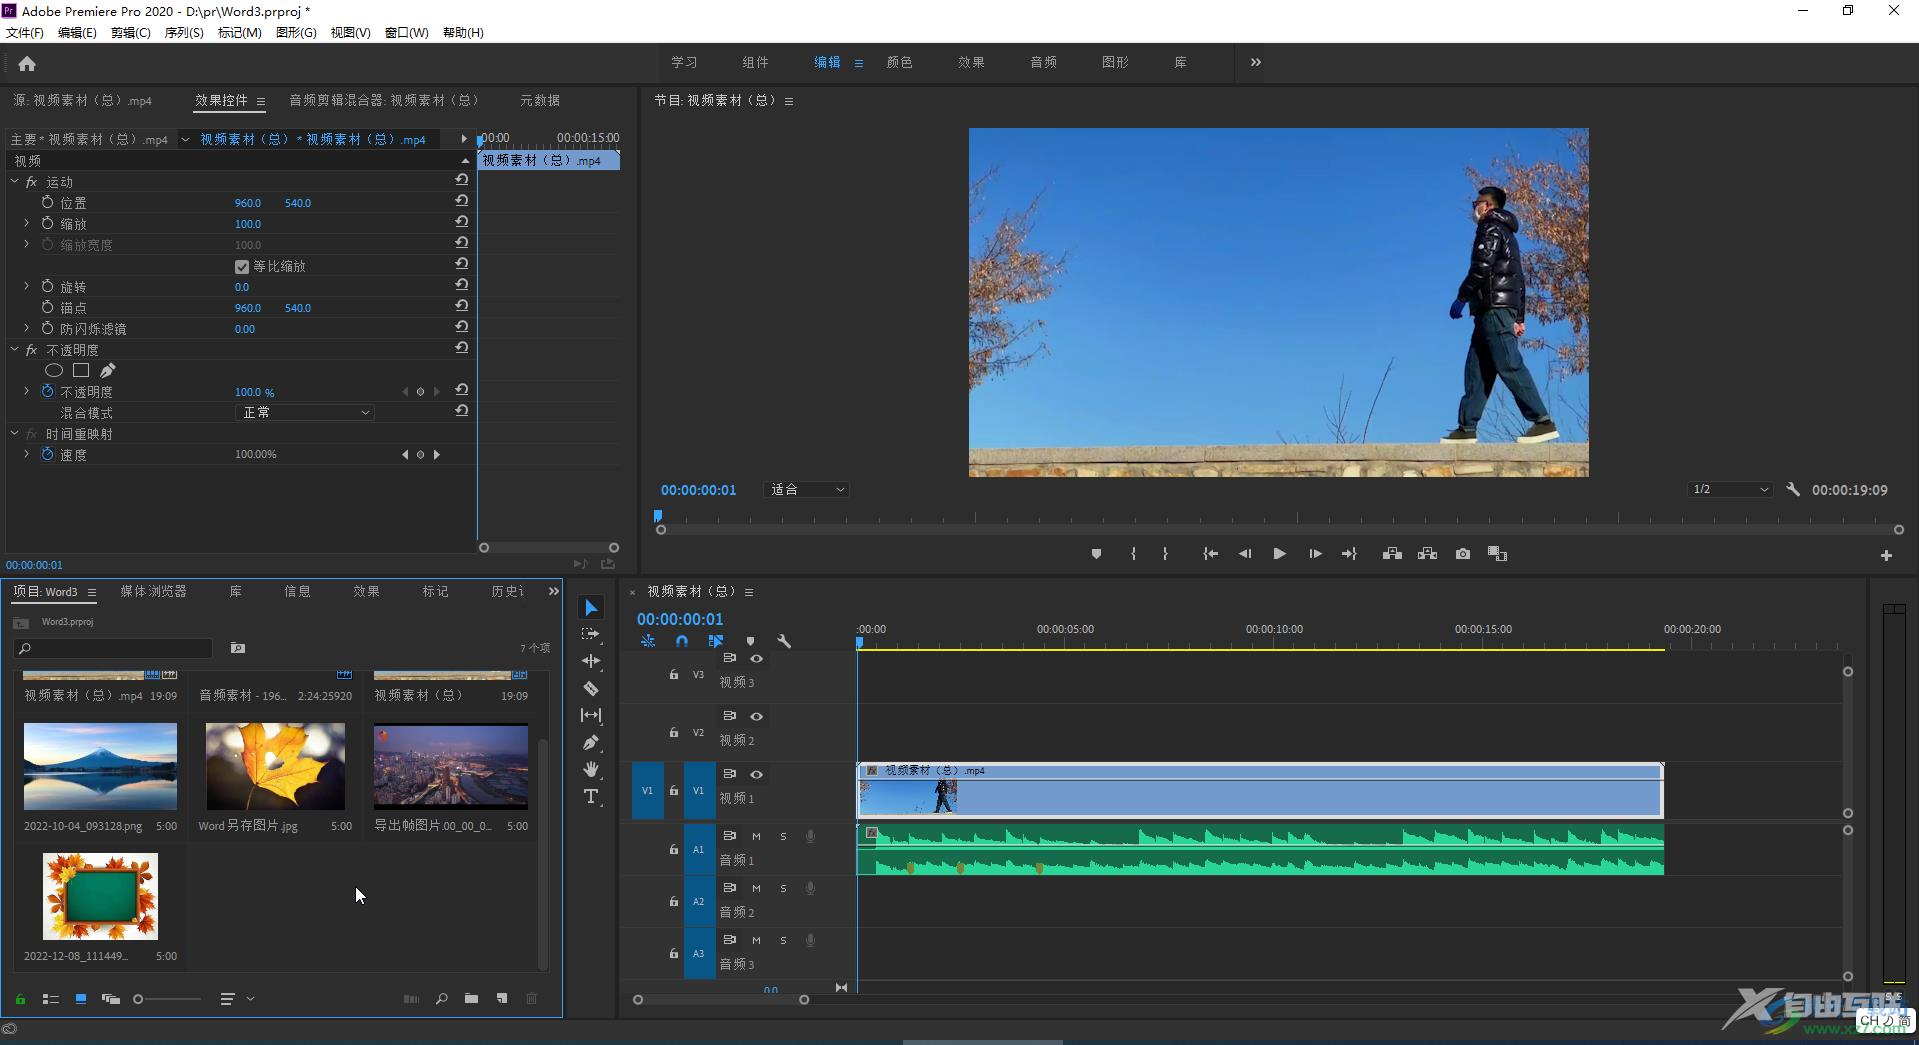Select the Ripple Edit tool
Image resolution: width=1919 pixels, height=1045 pixels.
click(x=591, y=661)
